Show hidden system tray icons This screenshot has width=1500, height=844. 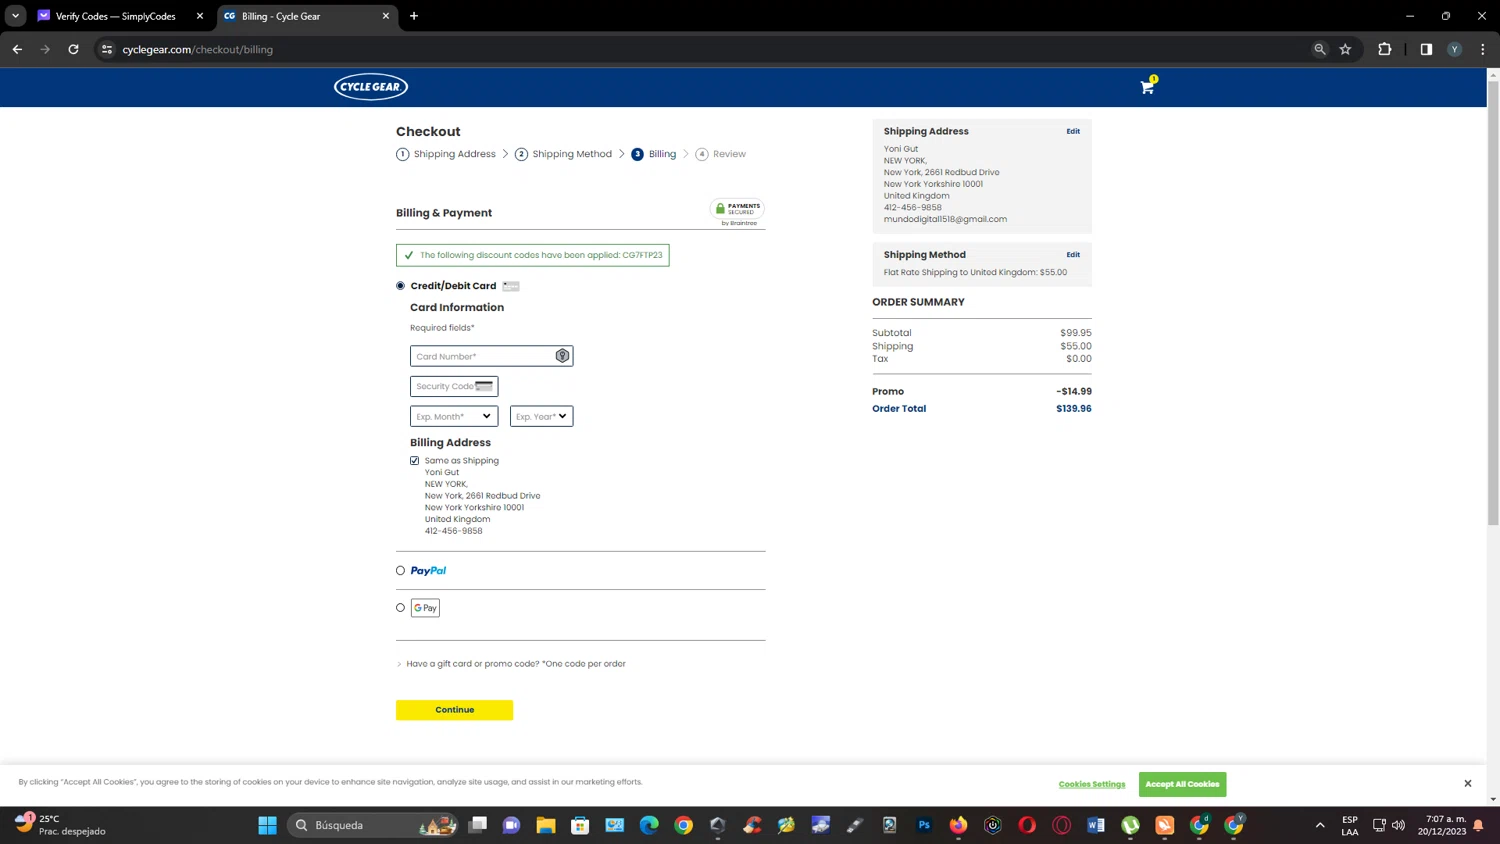tap(1320, 825)
